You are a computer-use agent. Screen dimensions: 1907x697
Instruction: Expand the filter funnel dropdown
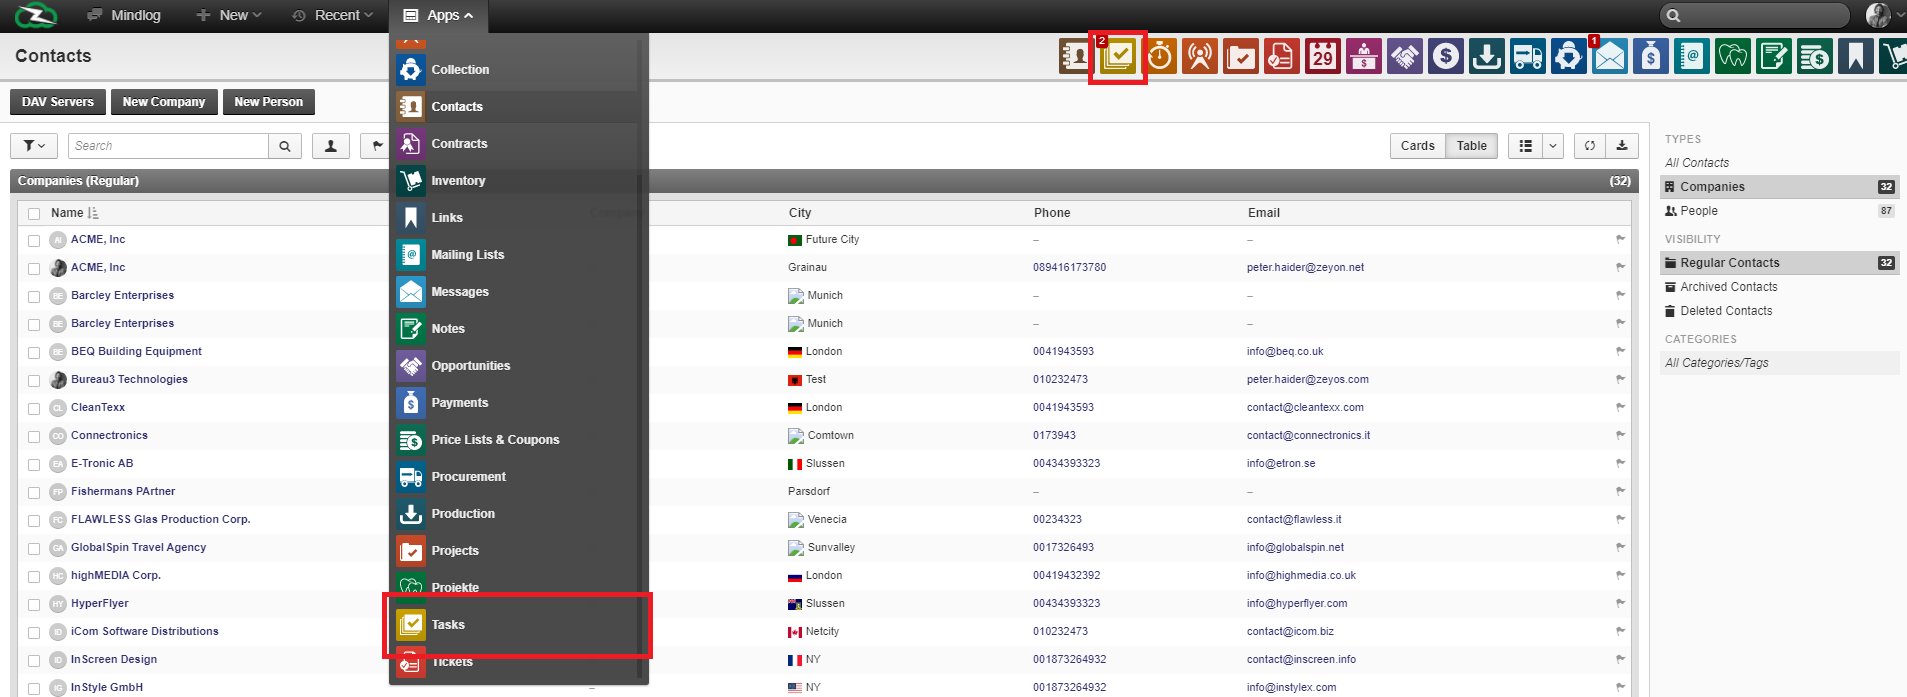tap(34, 146)
